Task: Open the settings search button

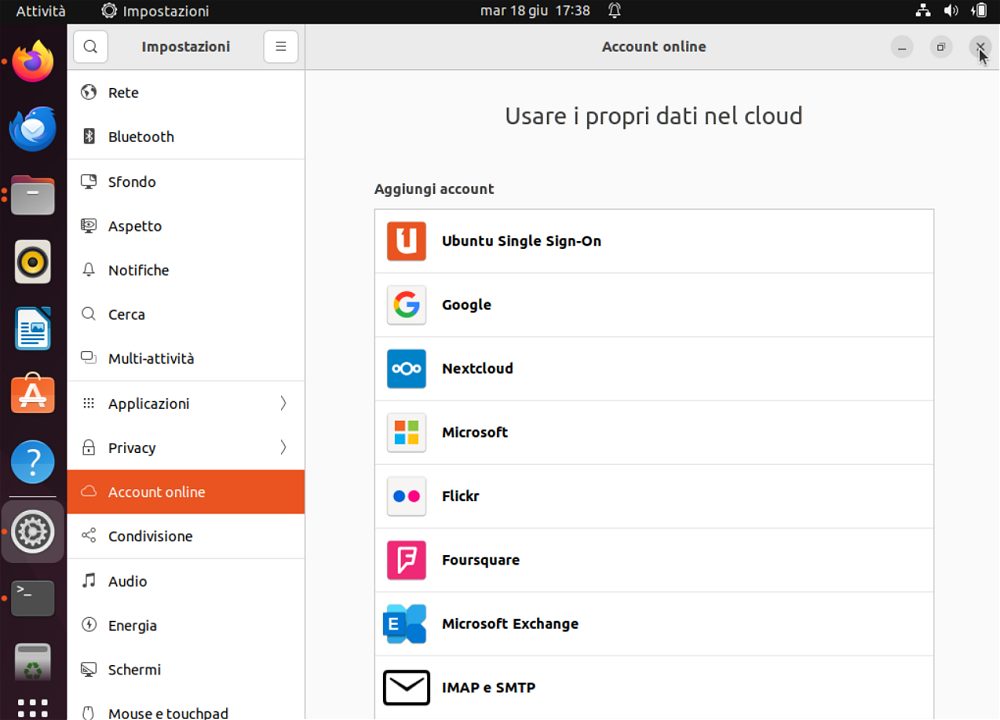Action: click(x=91, y=47)
